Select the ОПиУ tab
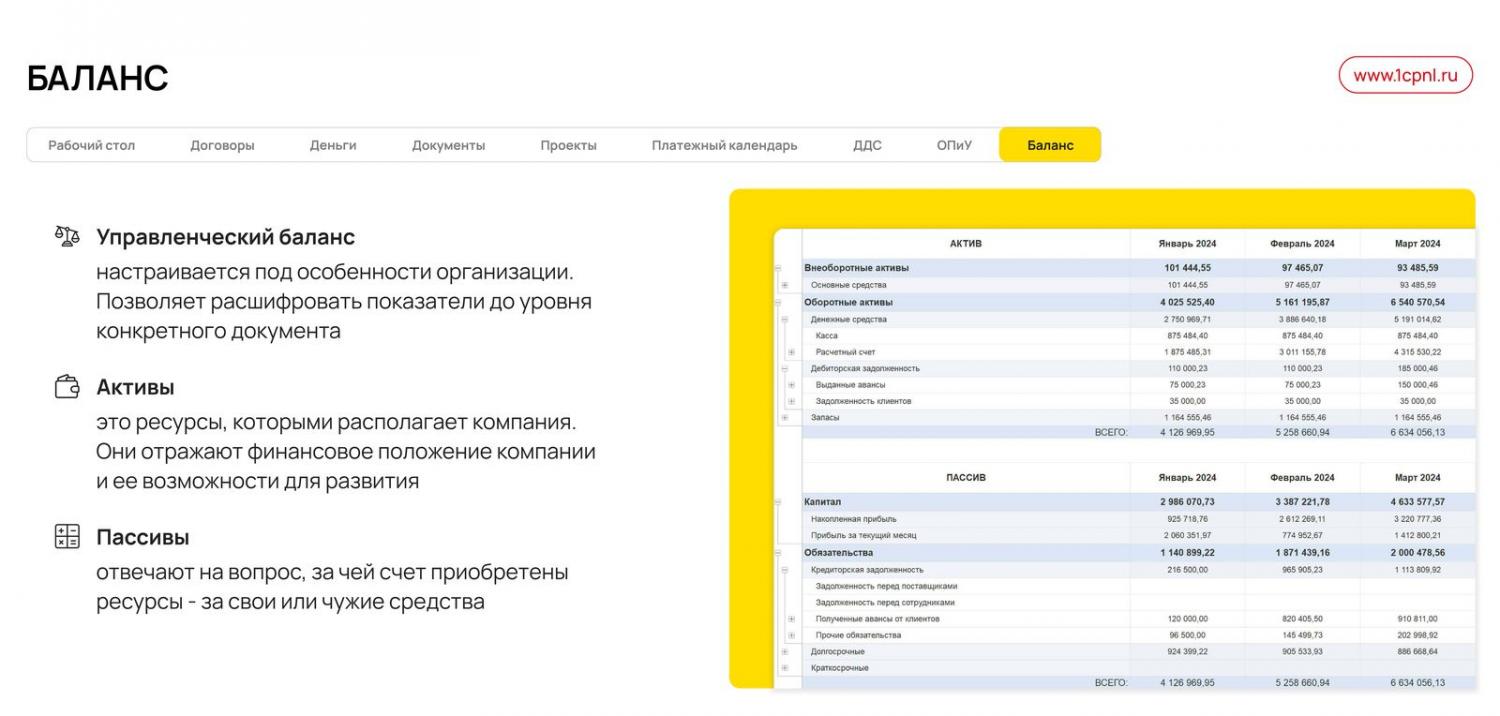The width and height of the screenshot is (1500, 716). (x=954, y=145)
